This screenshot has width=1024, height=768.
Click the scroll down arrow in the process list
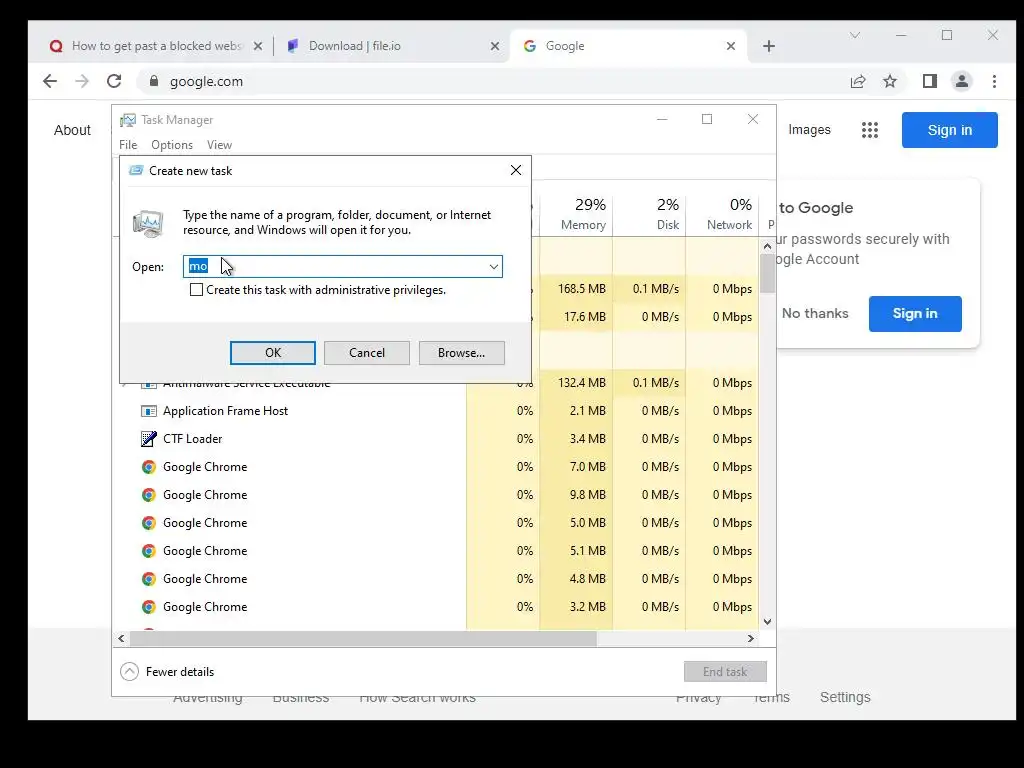[x=767, y=622]
